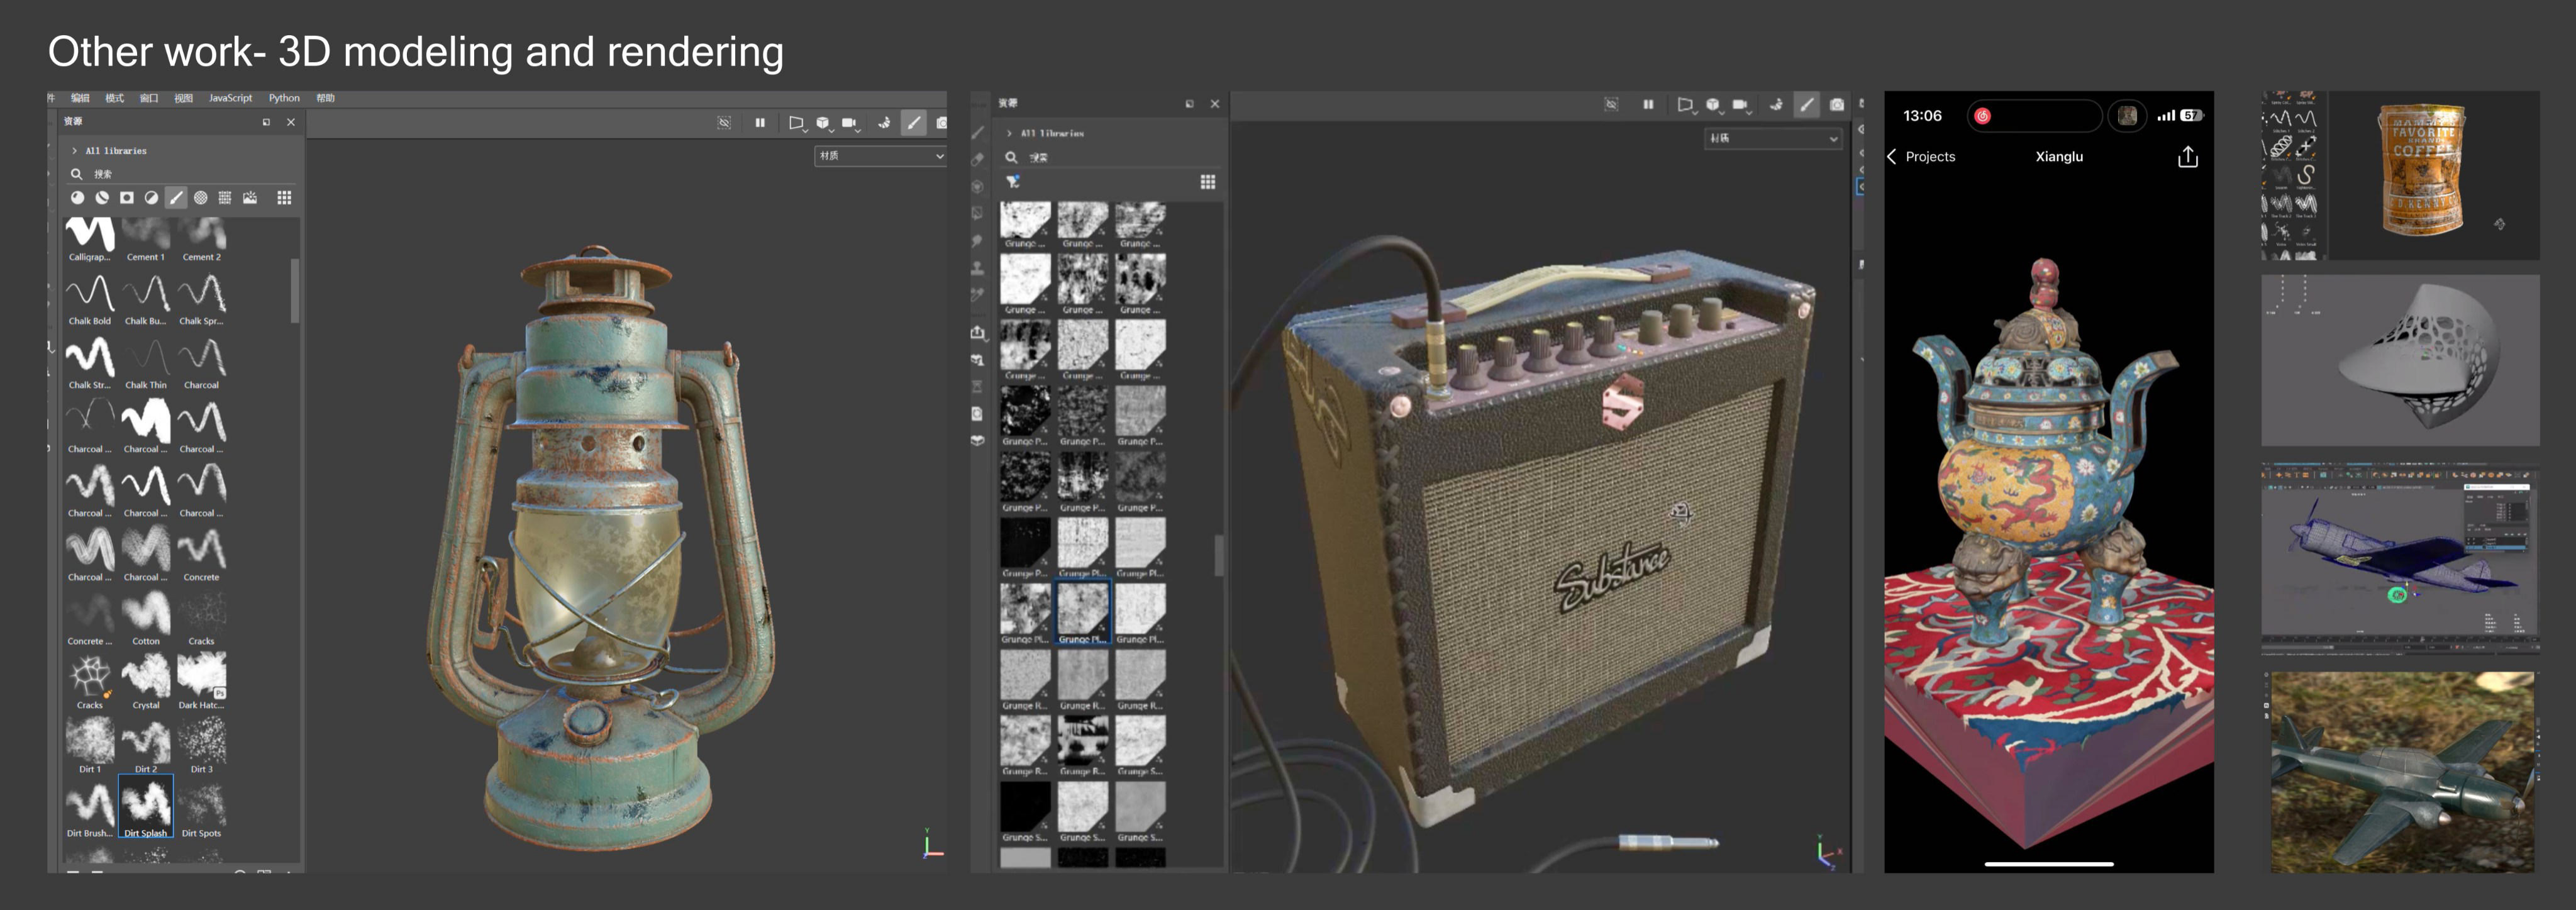Select the environment maps filter icon in lantern panel
2576x910 pixels.
250,198
